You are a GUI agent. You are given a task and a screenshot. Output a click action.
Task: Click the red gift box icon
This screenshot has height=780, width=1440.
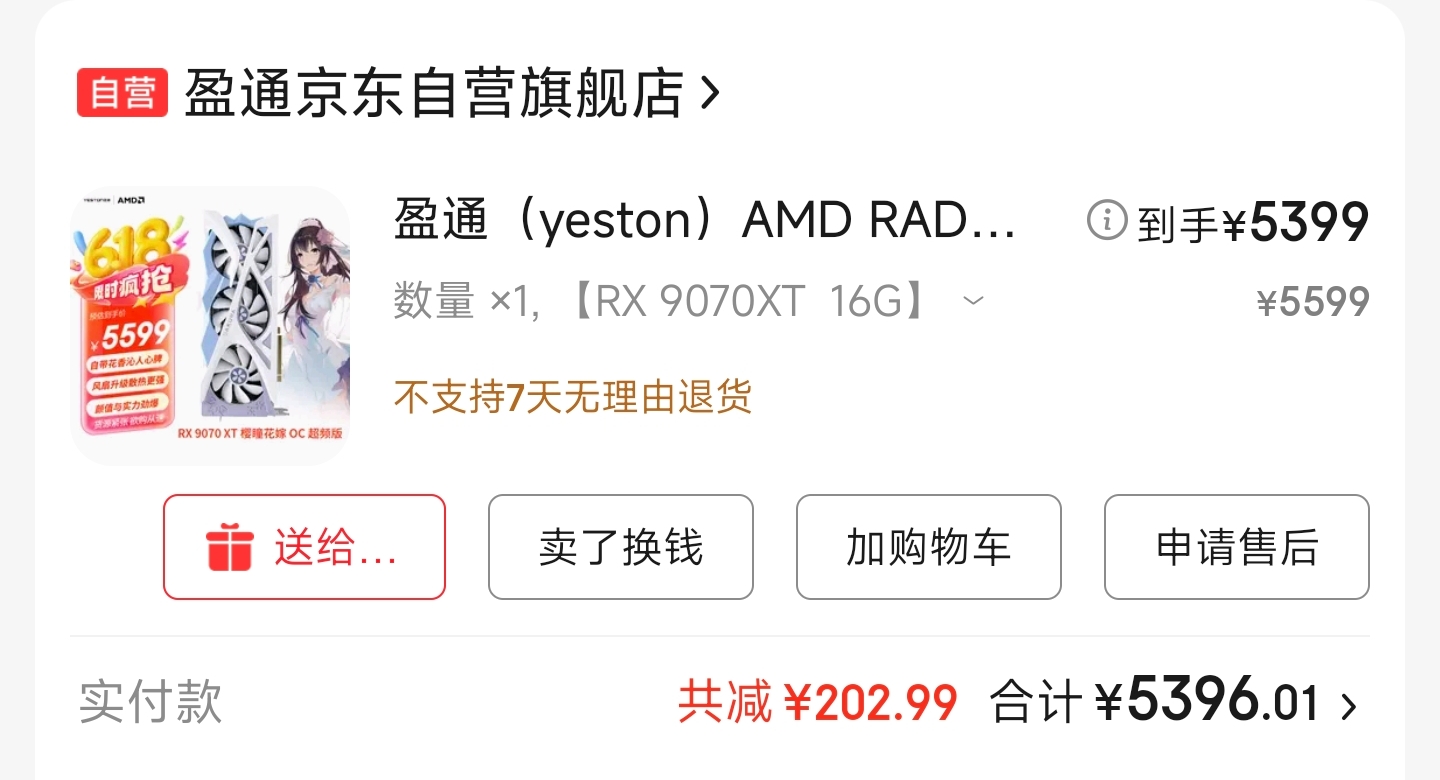click(229, 548)
